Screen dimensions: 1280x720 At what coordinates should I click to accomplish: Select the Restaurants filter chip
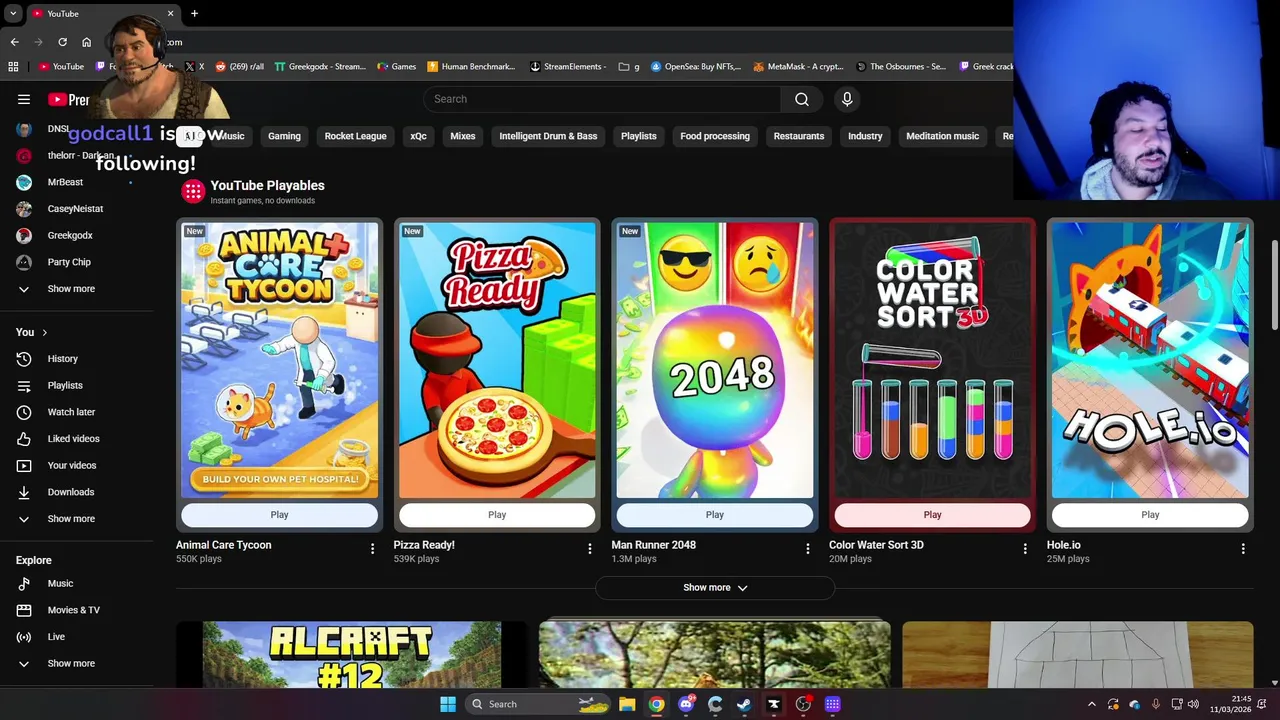[x=799, y=136]
